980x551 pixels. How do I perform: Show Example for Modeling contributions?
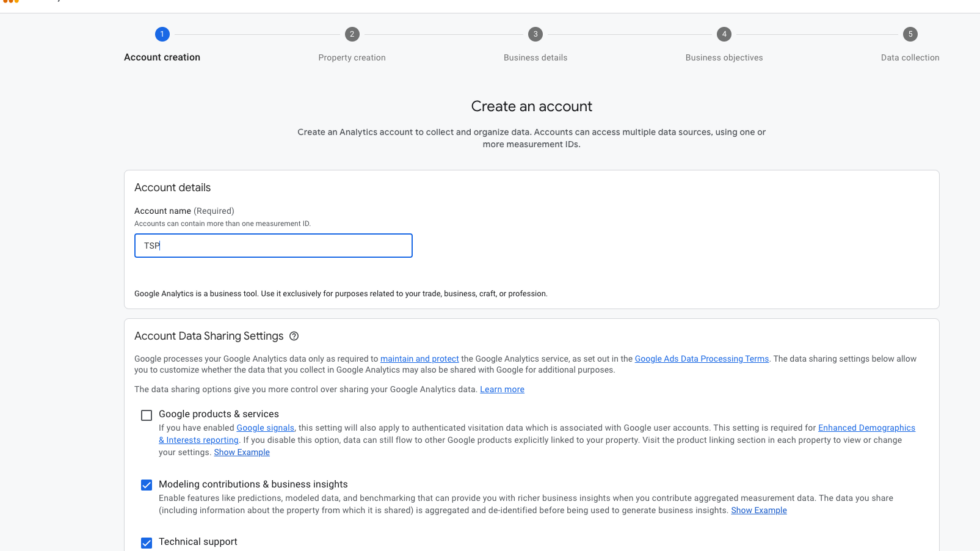pyautogui.click(x=759, y=510)
